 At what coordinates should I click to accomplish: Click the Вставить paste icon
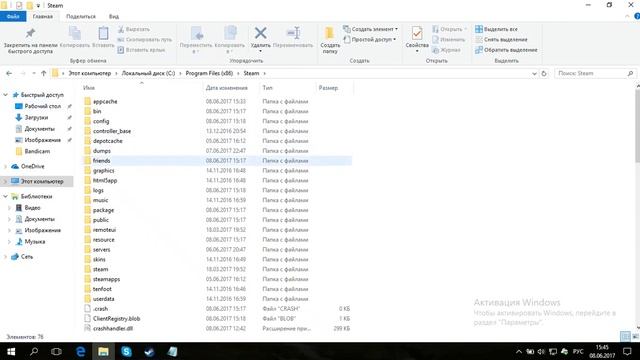pos(103,33)
